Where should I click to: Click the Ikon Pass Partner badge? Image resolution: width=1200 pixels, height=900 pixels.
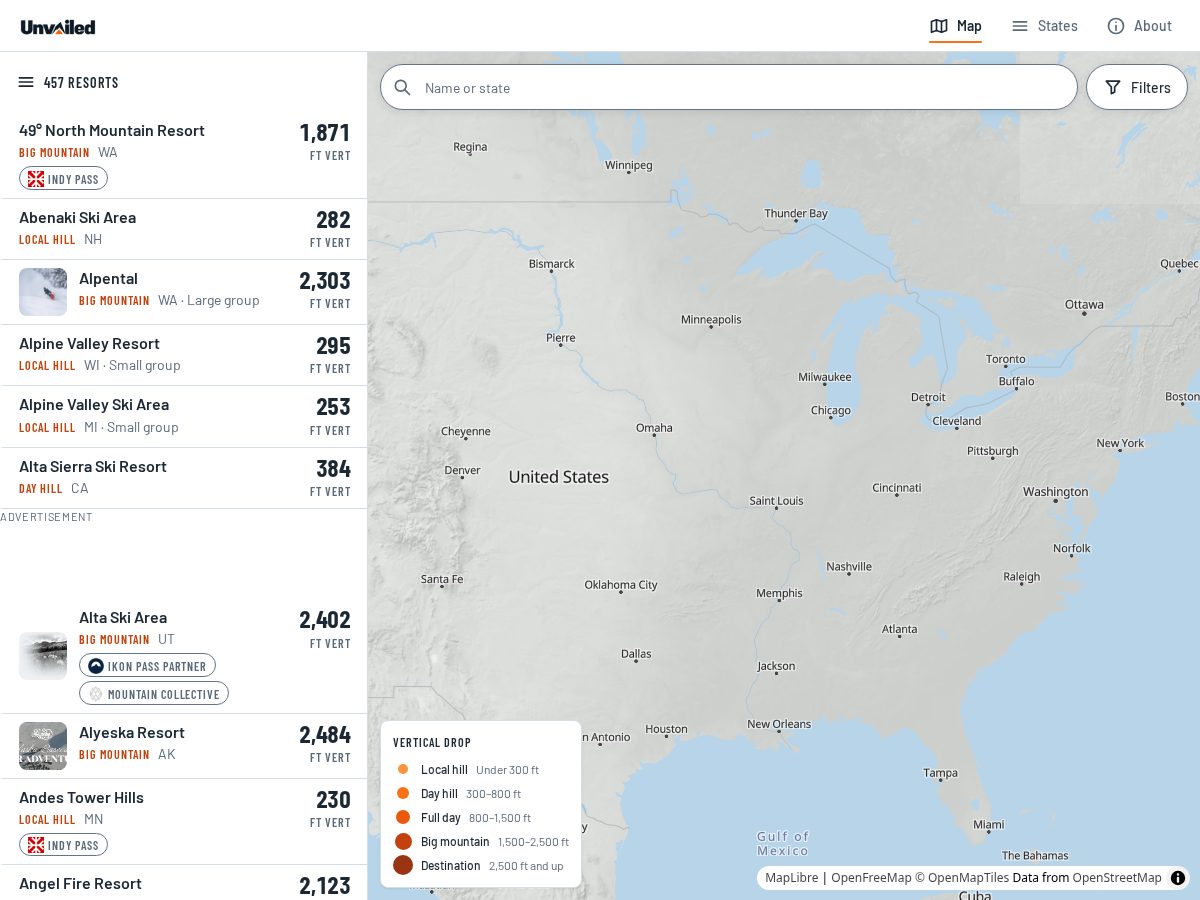(147, 666)
